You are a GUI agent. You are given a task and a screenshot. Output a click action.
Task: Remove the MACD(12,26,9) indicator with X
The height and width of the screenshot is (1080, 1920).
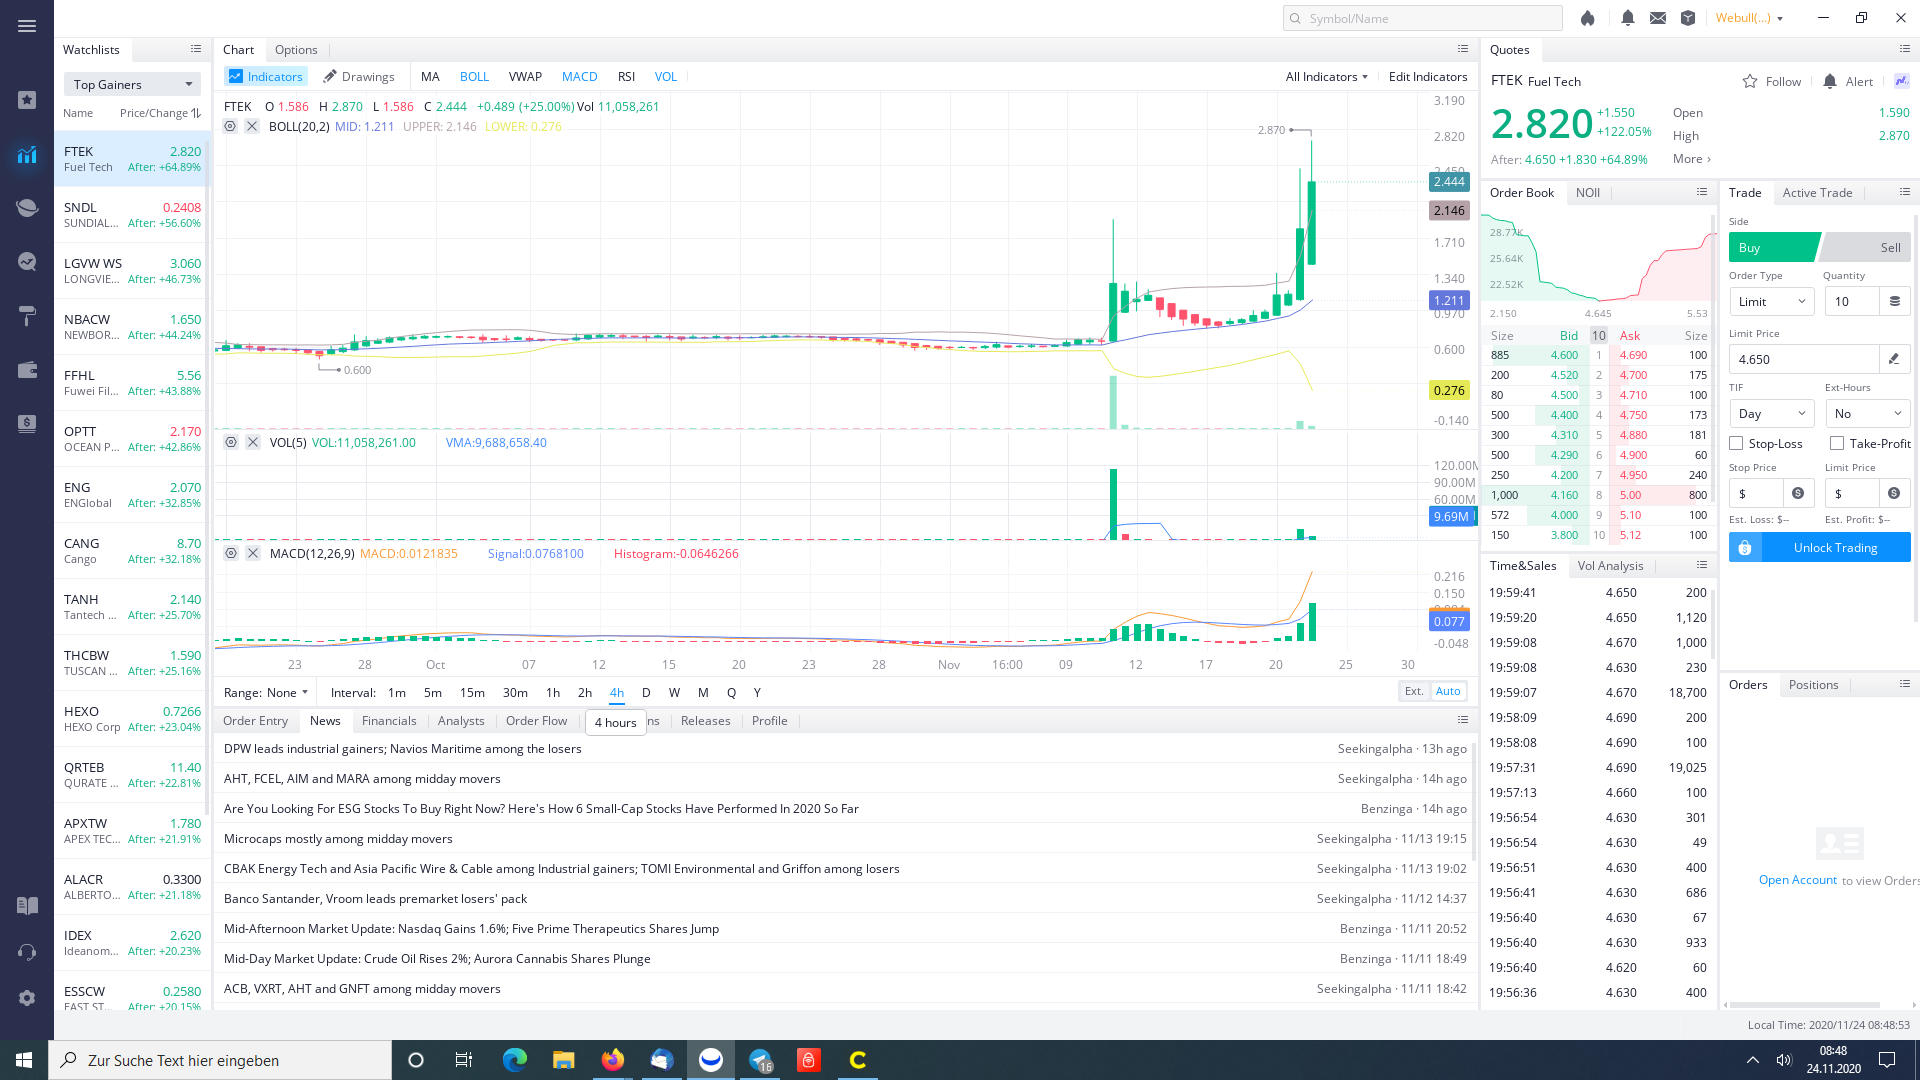253,553
